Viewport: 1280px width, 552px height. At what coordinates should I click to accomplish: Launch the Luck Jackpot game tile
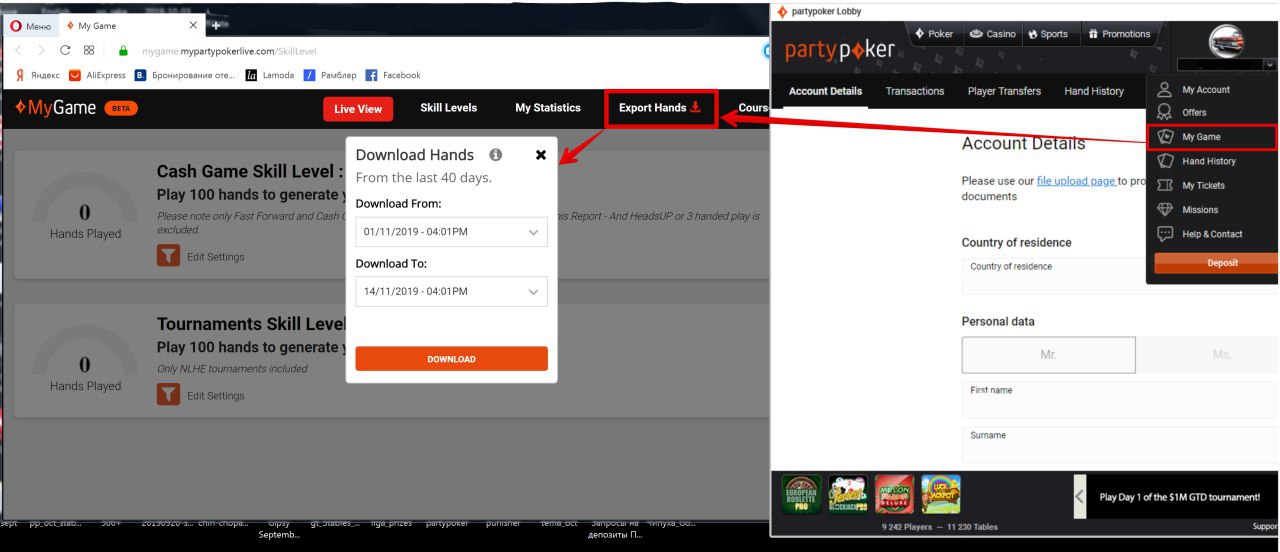[x=940, y=494]
